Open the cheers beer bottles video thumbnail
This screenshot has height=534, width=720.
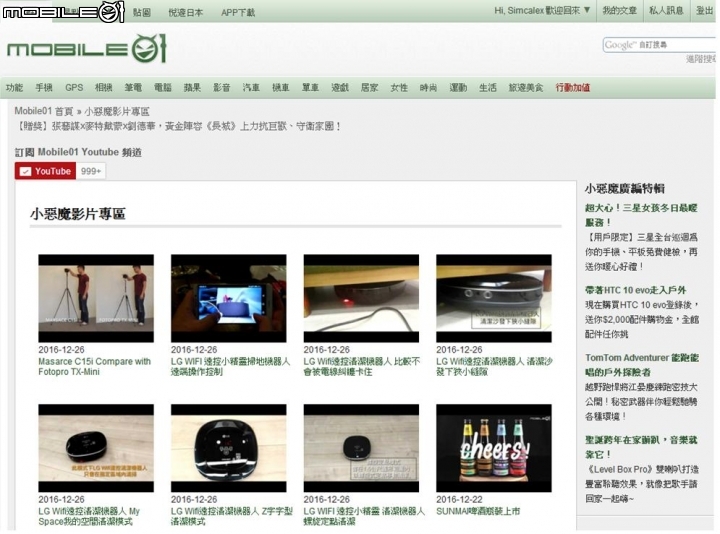coord(494,448)
